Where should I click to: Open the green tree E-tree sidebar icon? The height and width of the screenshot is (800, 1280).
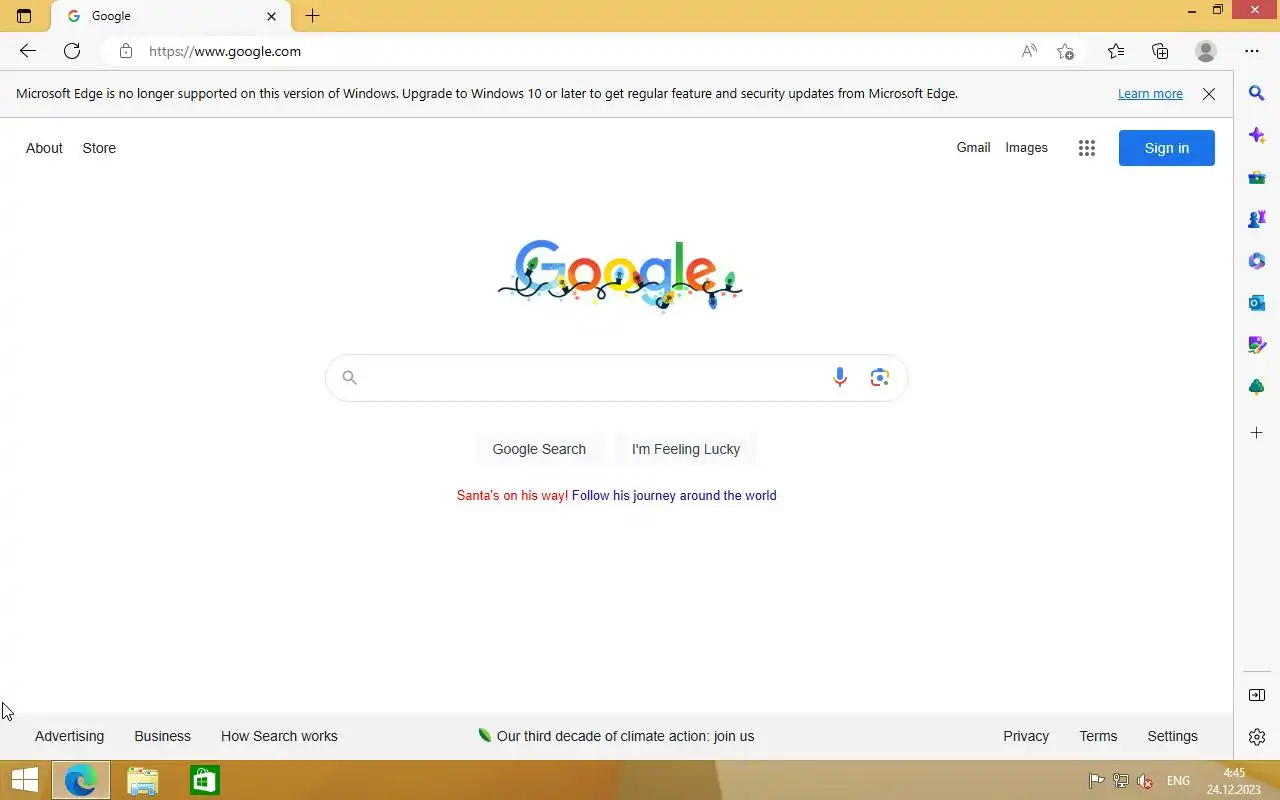[x=1257, y=387]
